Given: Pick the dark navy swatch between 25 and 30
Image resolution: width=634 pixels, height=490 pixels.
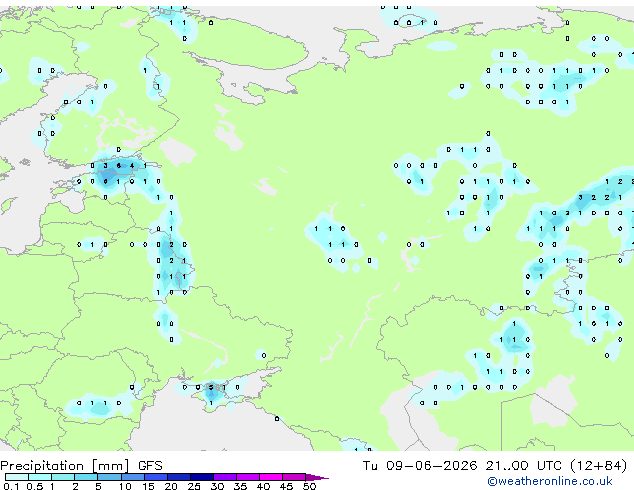Looking at the screenshot, I should 202,477.
